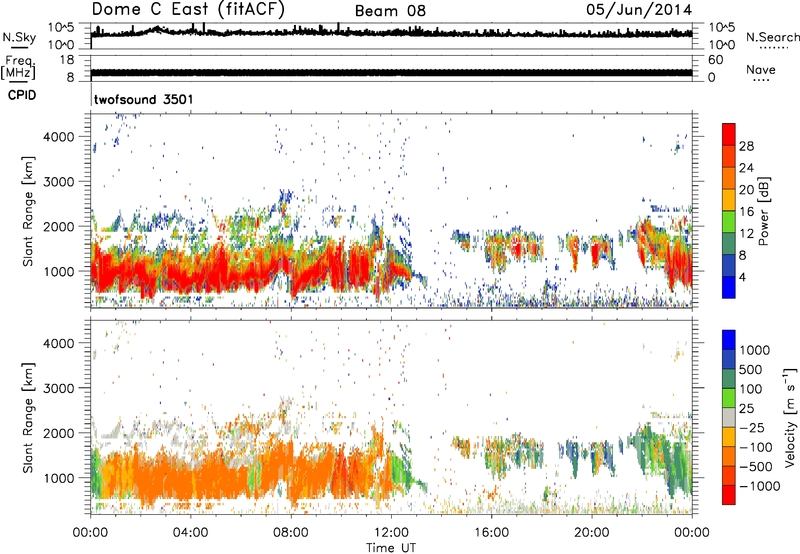Viewport: 800px width, 554px height.
Task: Click the "4" label on the power color bar
Action: [x=742, y=278]
